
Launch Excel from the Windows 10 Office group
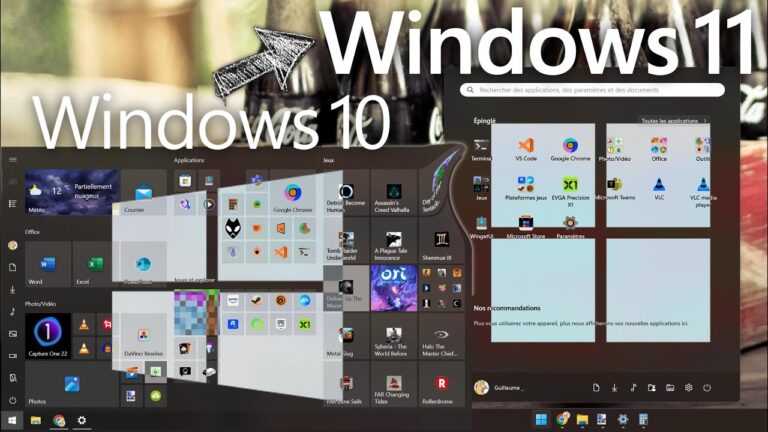coord(95,264)
